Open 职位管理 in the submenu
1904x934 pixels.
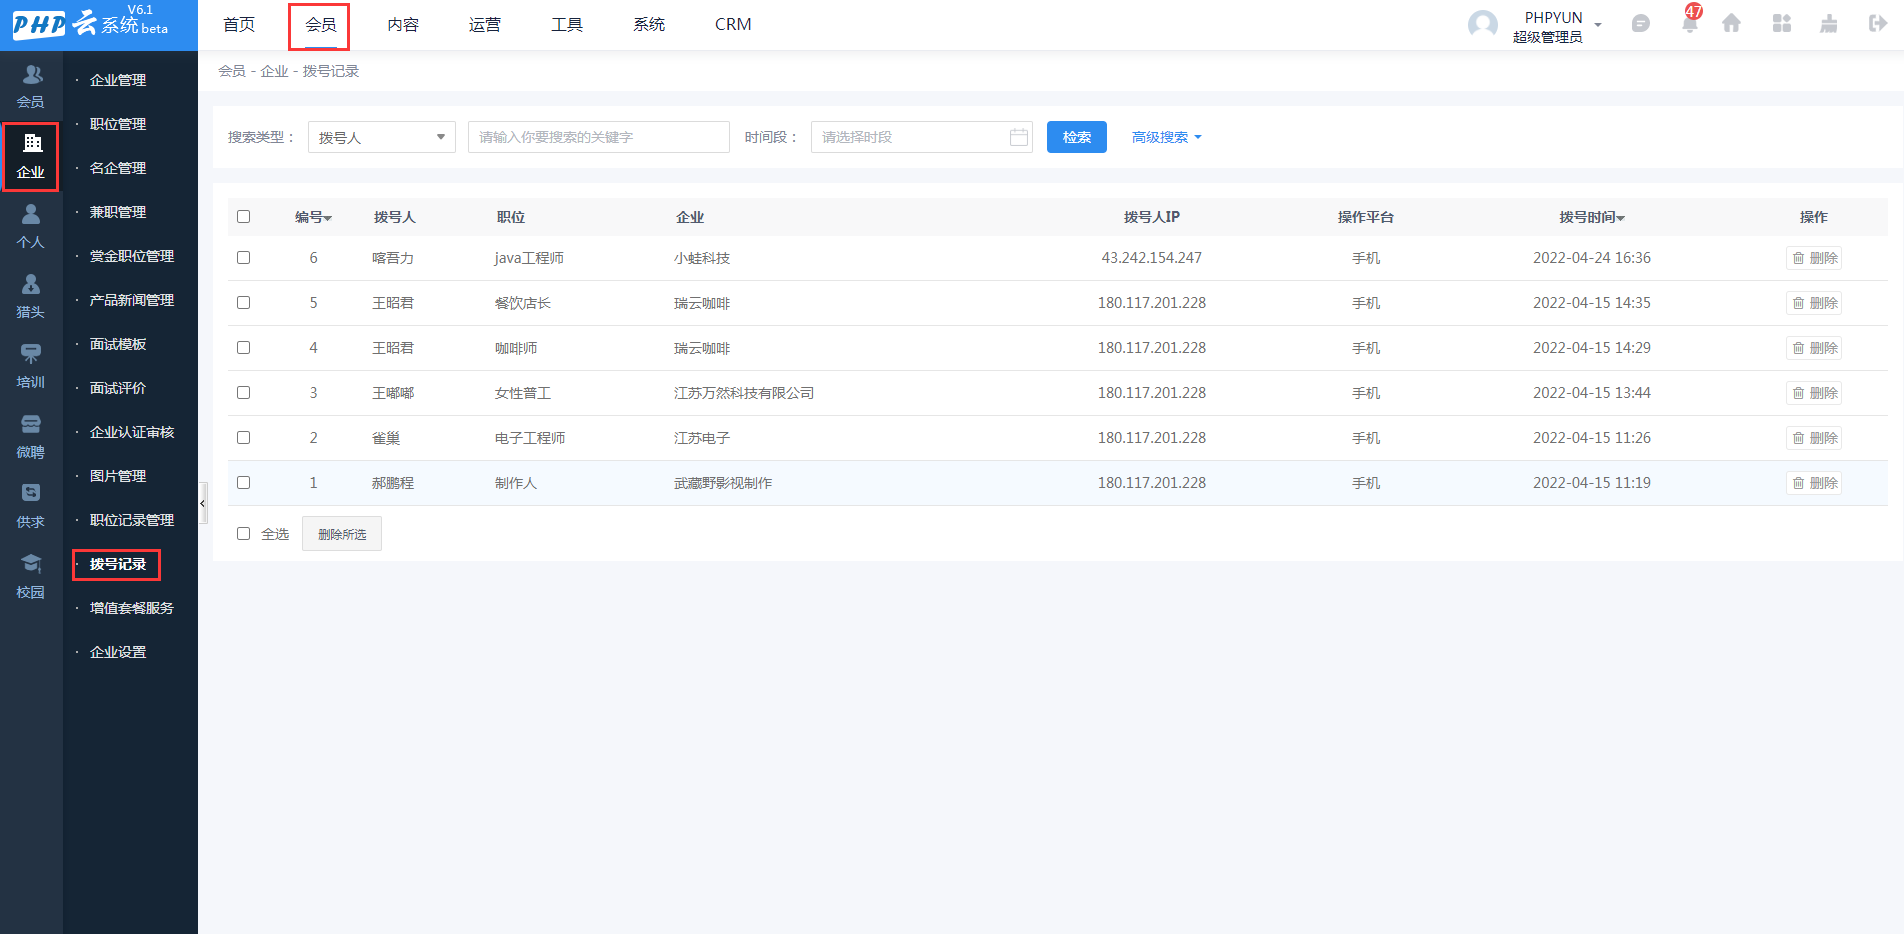click(118, 124)
